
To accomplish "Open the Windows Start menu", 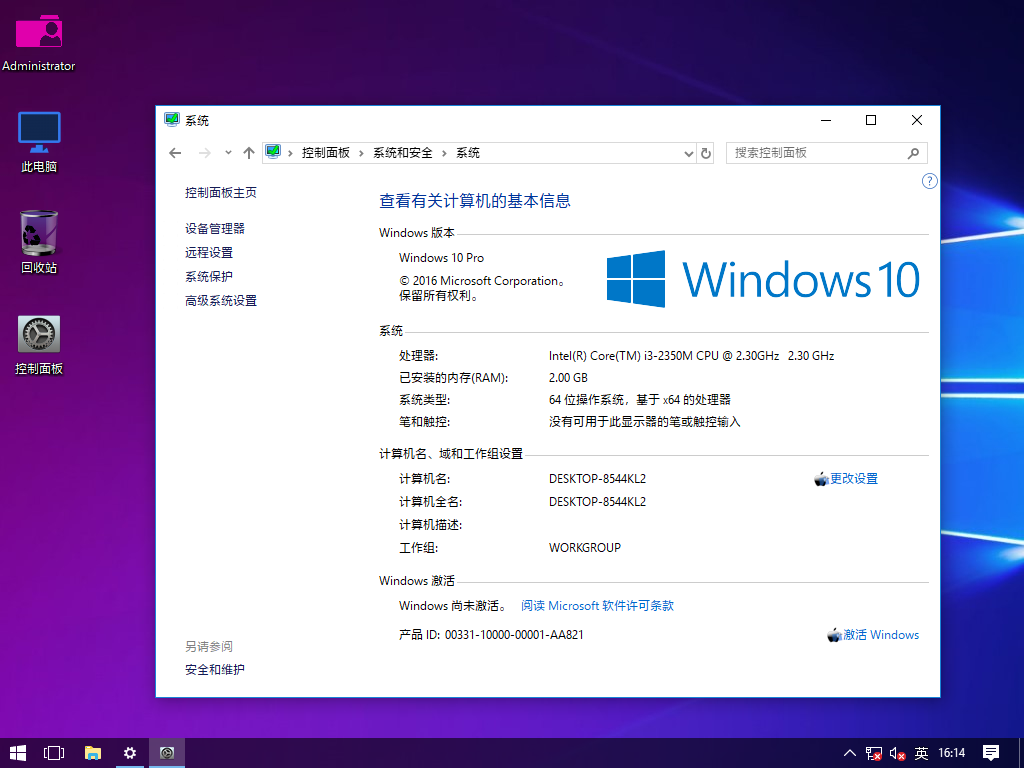I will [18, 753].
